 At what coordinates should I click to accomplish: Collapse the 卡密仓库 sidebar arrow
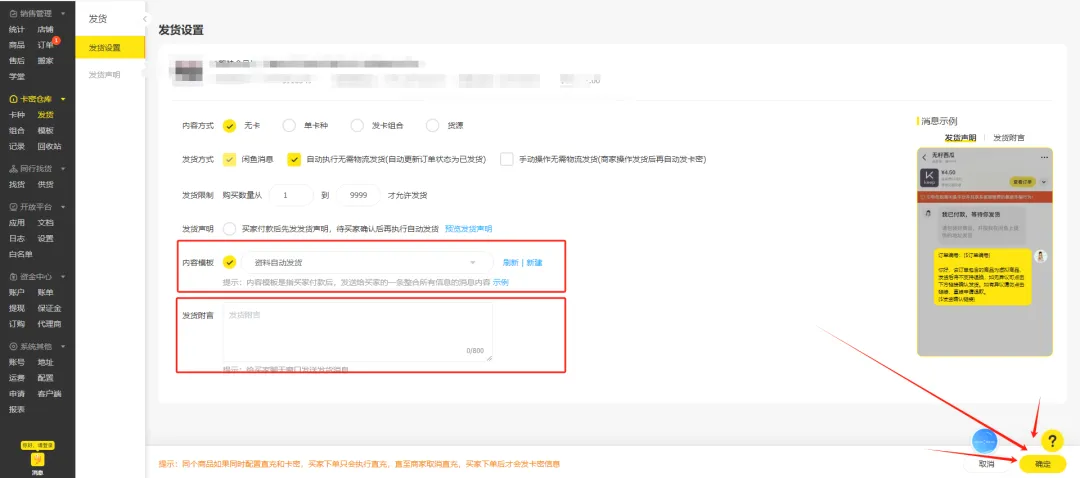coord(63,99)
